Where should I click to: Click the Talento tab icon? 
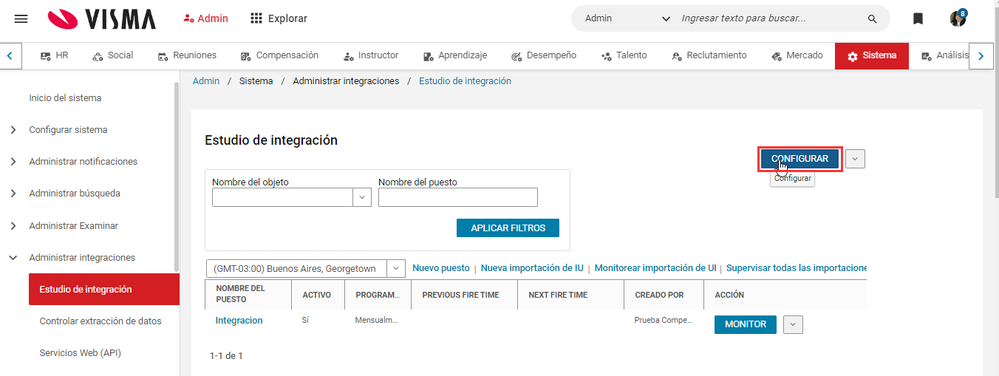tap(606, 56)
